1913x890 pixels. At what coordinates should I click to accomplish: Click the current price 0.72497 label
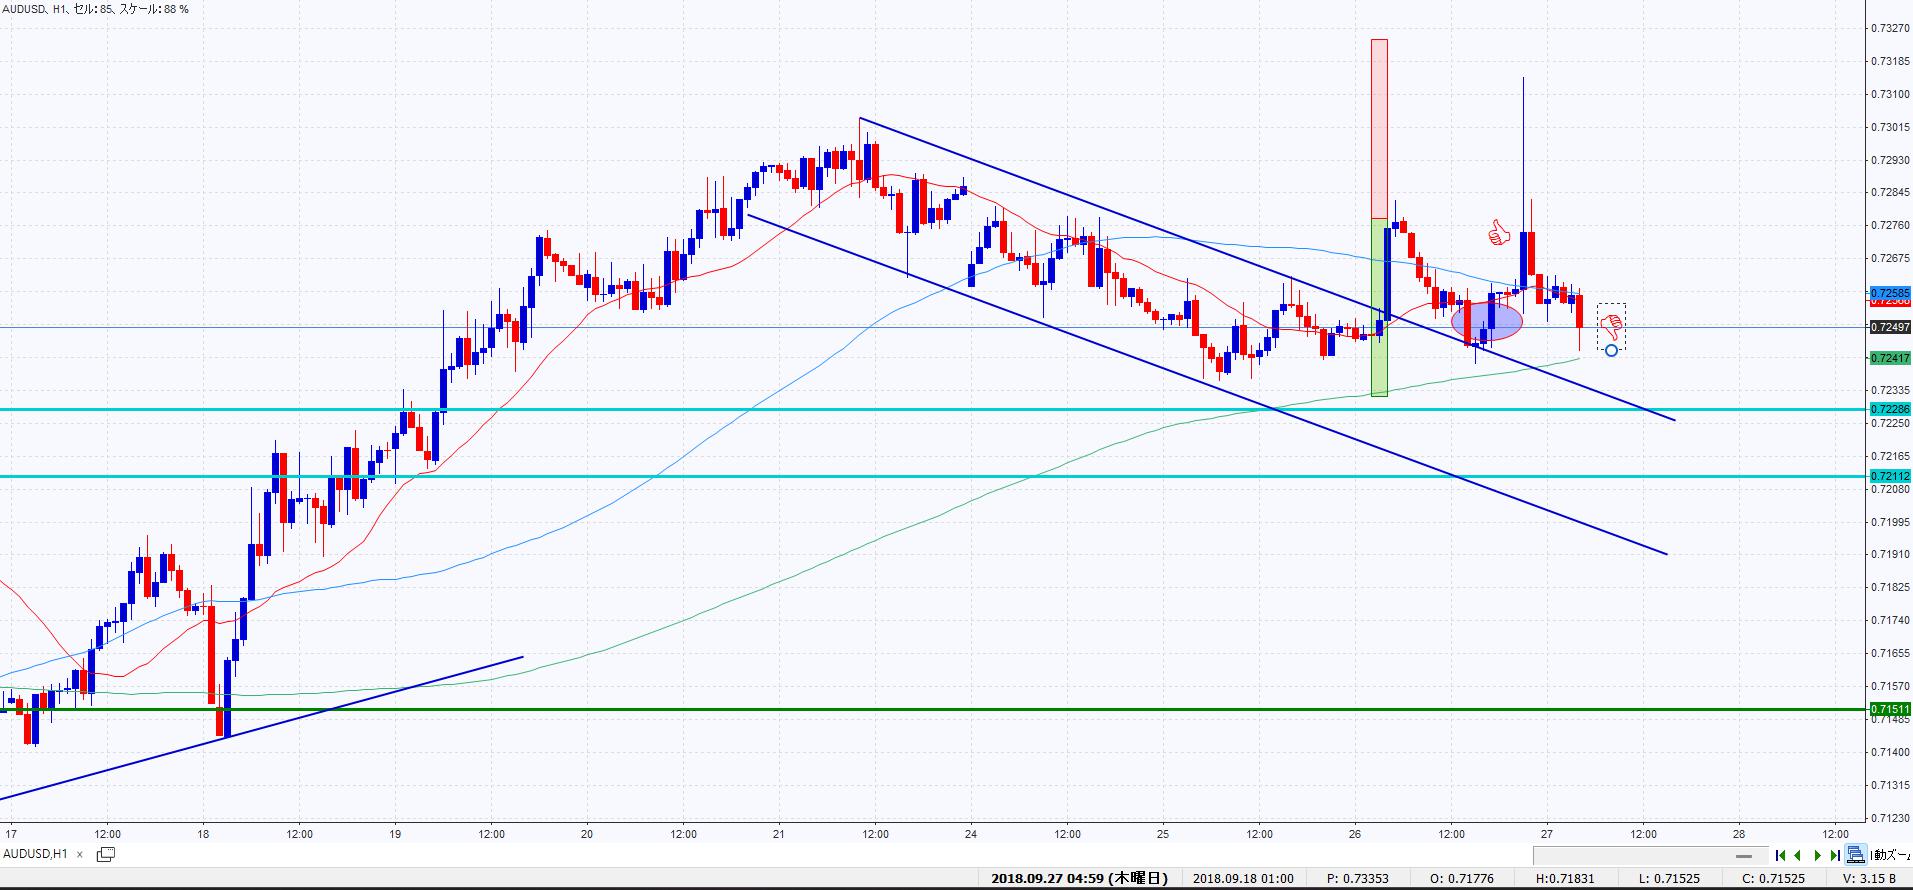pos(1889,327)
